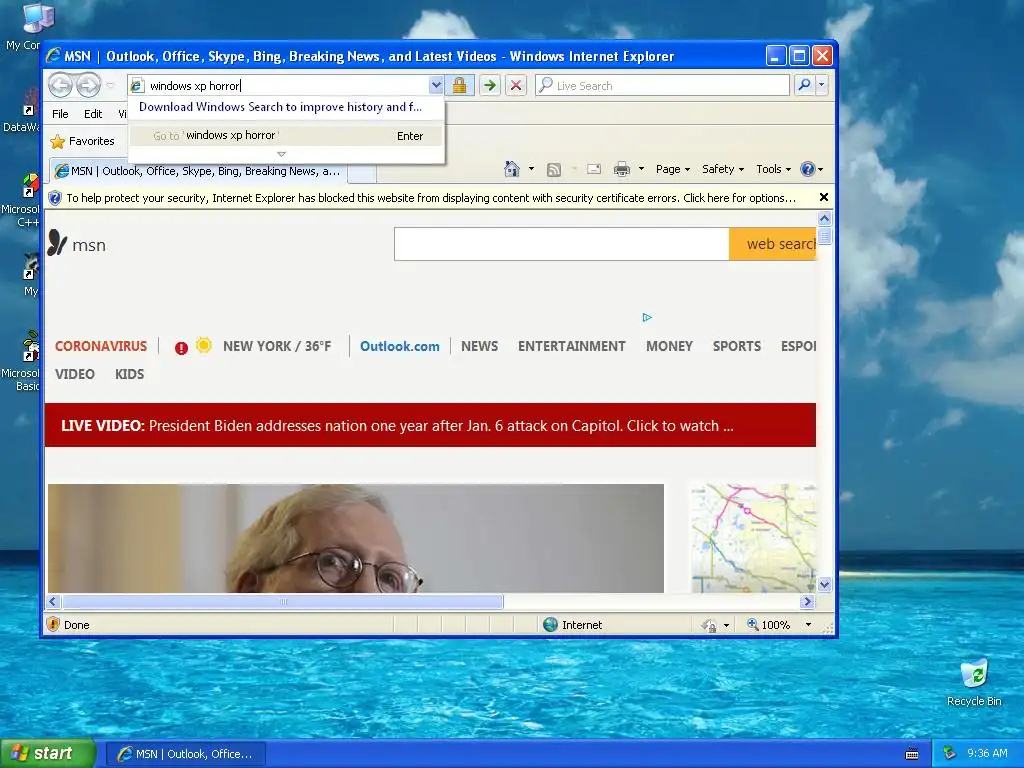1024x768 pixels.
Task: Open the main news story photo
Action: [356, 538]
